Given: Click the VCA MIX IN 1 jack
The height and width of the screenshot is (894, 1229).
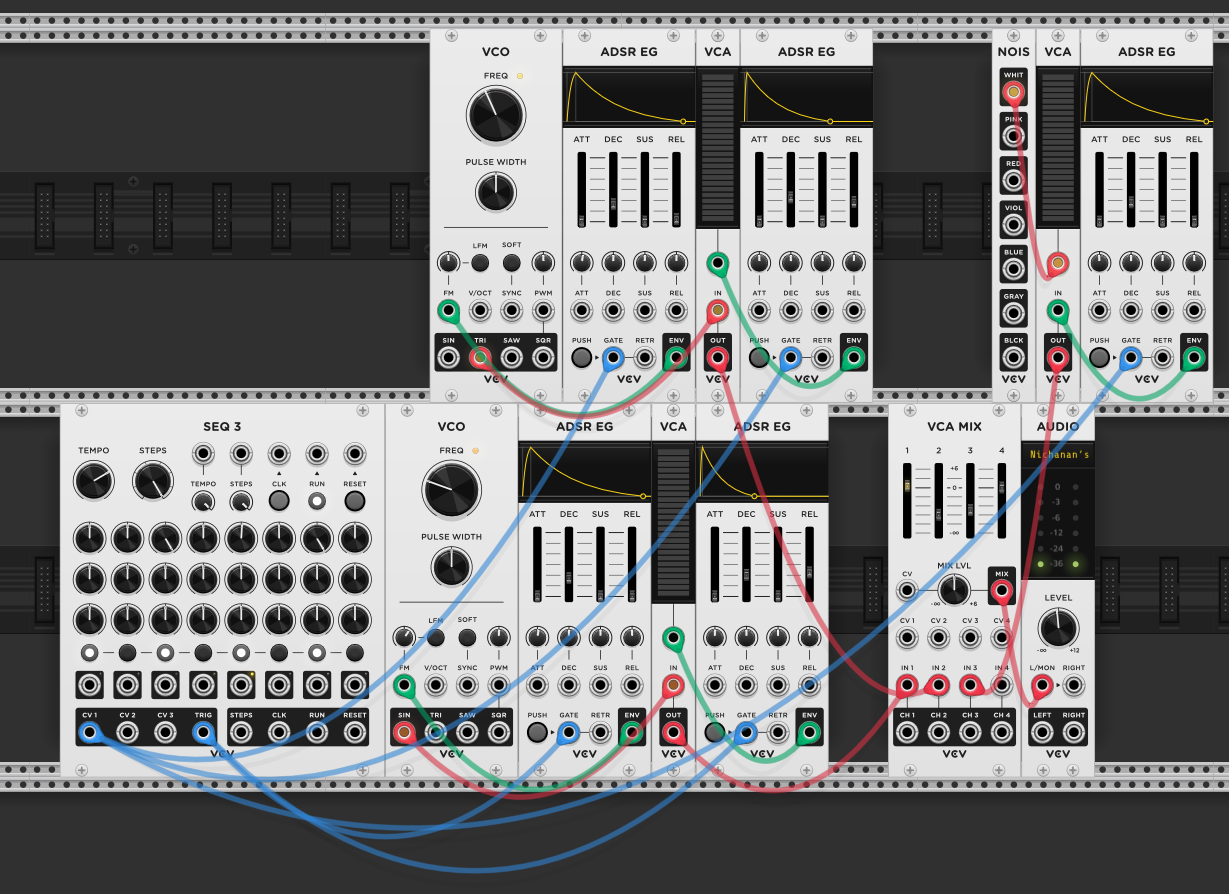Looking at the screenshot, I should click(x=907, y=686).
